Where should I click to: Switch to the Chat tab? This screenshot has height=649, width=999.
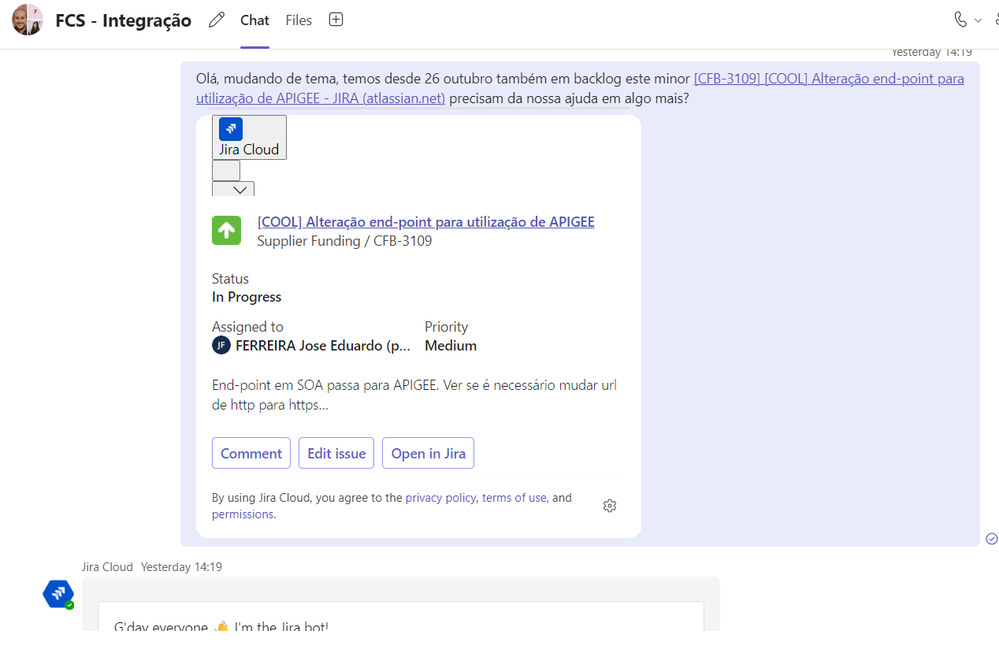(254, 20)
